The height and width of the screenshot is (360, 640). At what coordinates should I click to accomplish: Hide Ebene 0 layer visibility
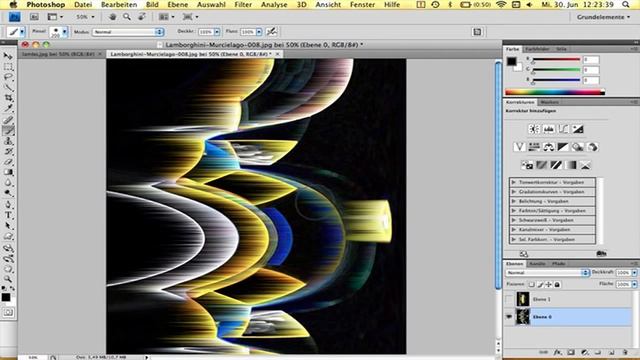(x=509, y=317)
